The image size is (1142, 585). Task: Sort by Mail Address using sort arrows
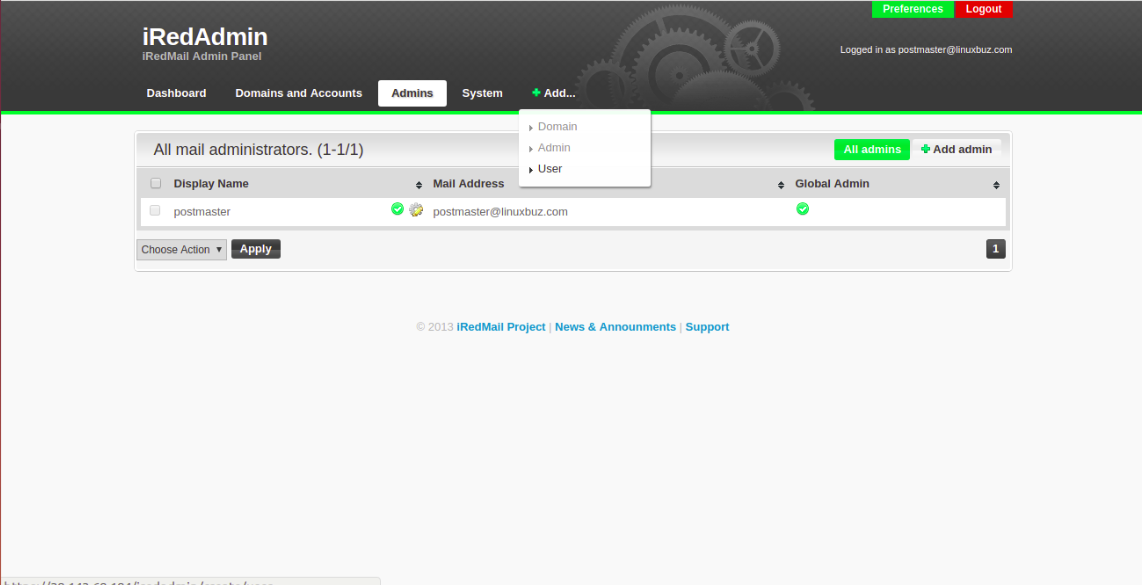[x=781, y=185]
